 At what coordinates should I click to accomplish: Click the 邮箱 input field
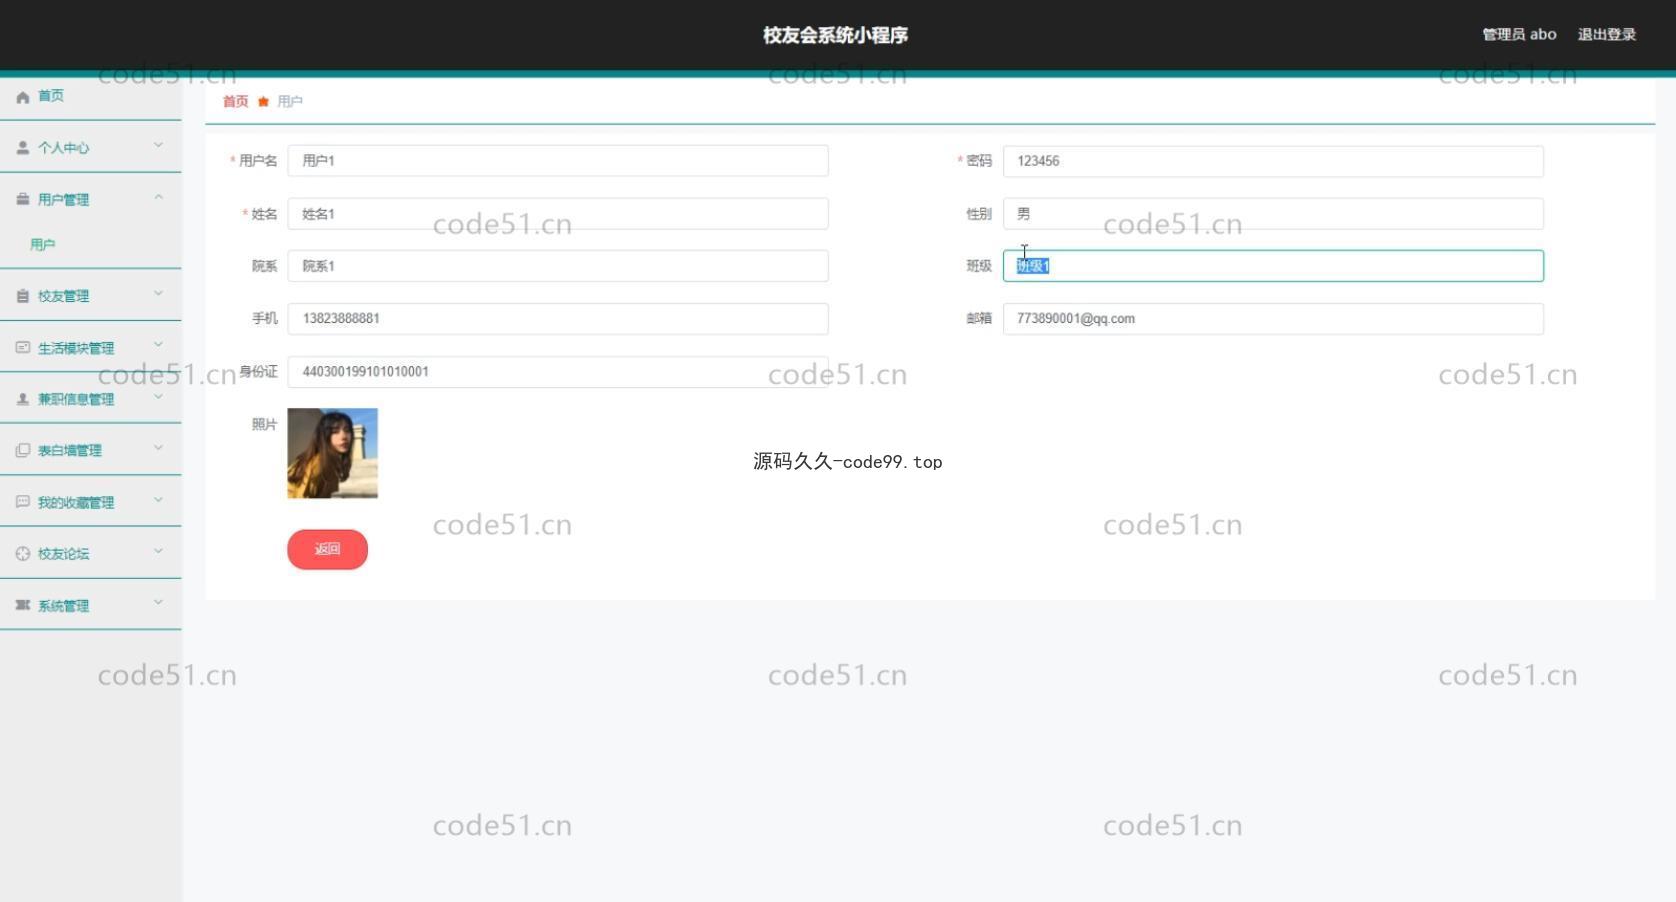[x=1273, y=319]
